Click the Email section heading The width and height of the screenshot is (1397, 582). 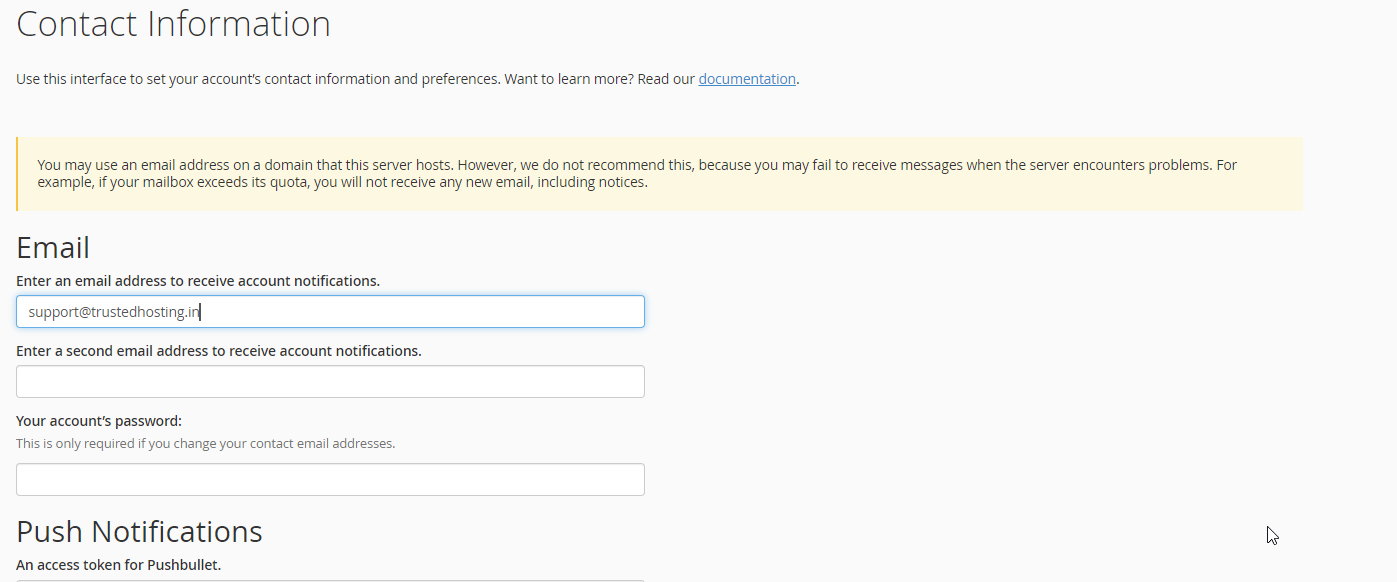coord(53,247)
